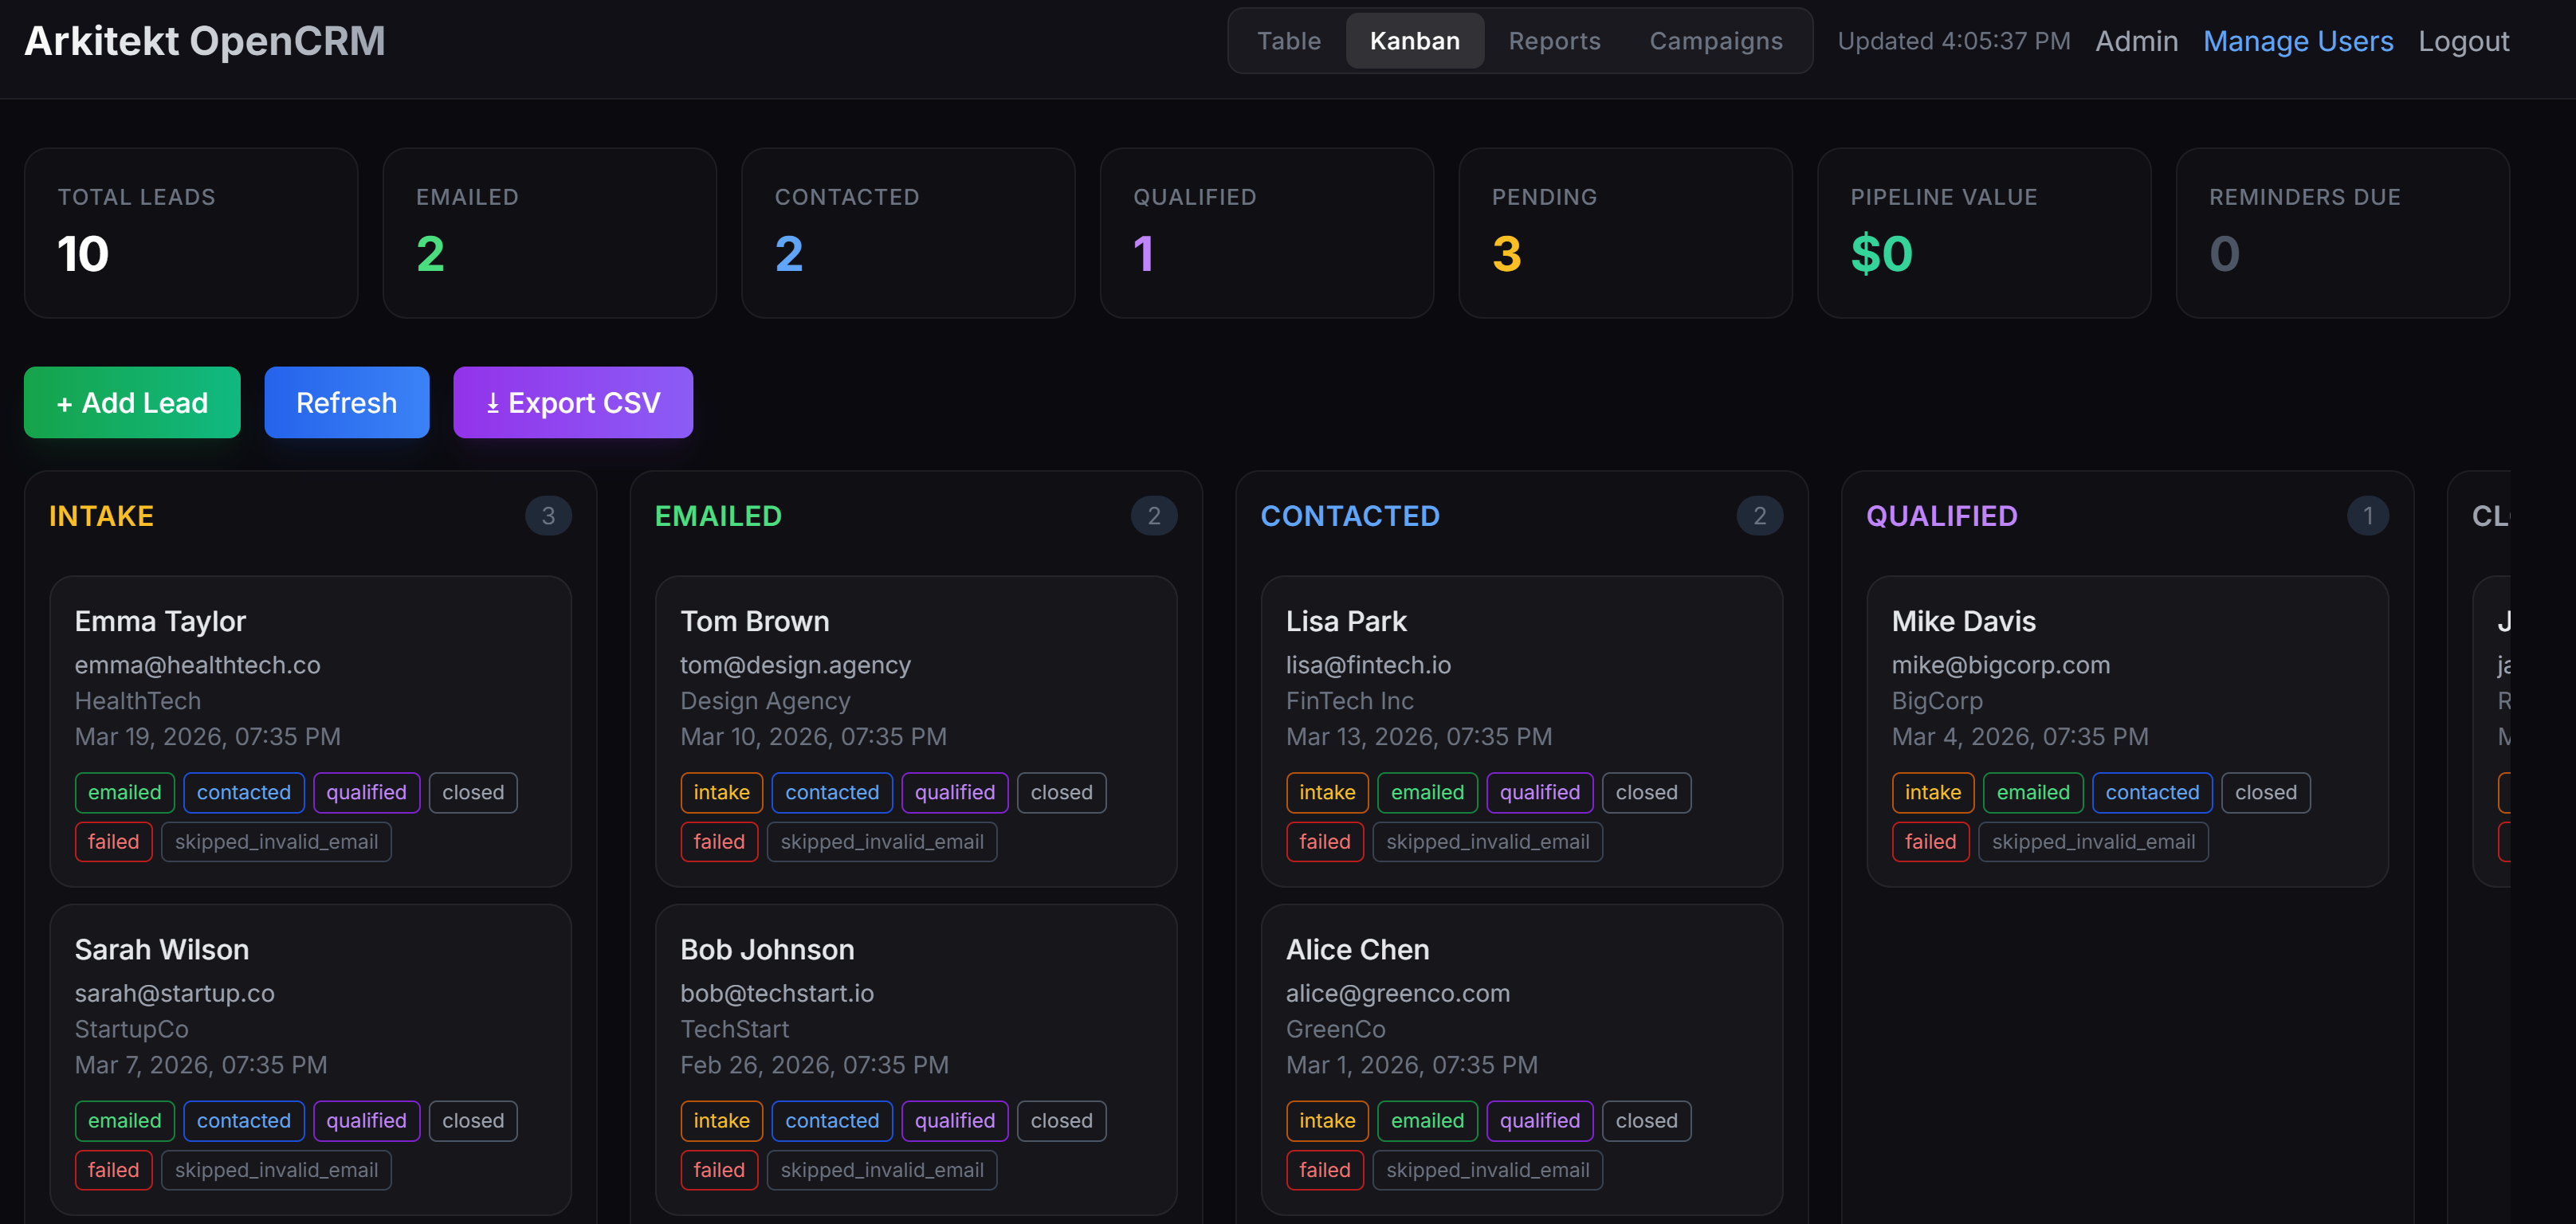Screen dimensions: 2576x1224
Task: Toggle the 'closed' tag on Alice Chen's card
Action: coord(1646,1120)
